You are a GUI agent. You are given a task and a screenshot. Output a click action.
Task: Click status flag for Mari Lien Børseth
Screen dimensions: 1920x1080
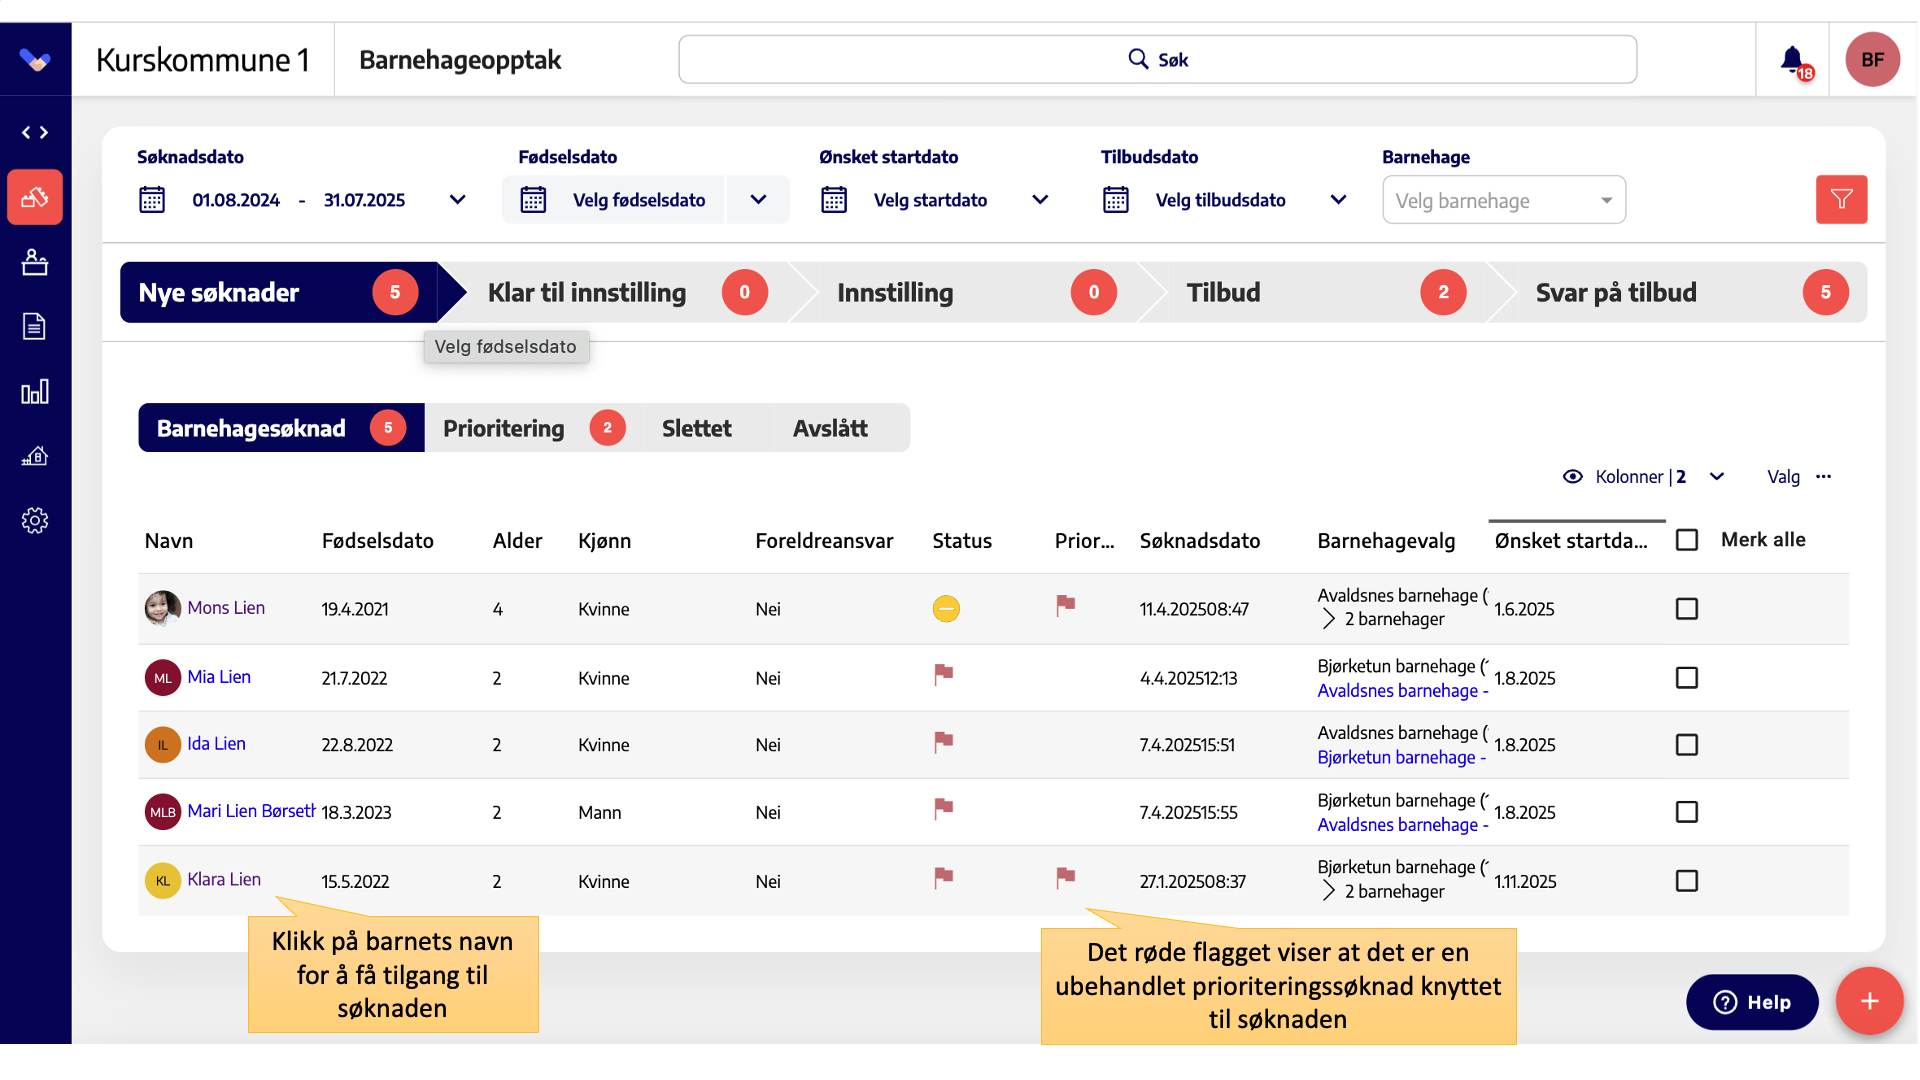click(x=943, y=808)
